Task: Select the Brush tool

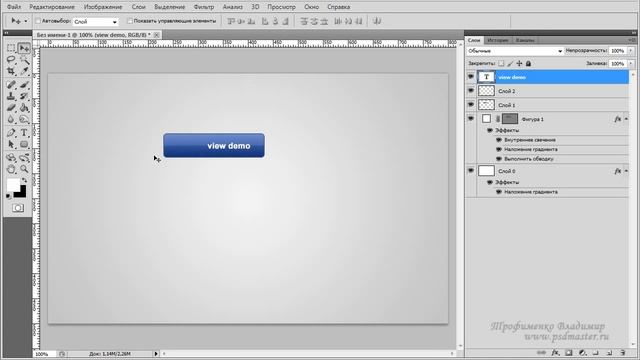Action: 24,85
